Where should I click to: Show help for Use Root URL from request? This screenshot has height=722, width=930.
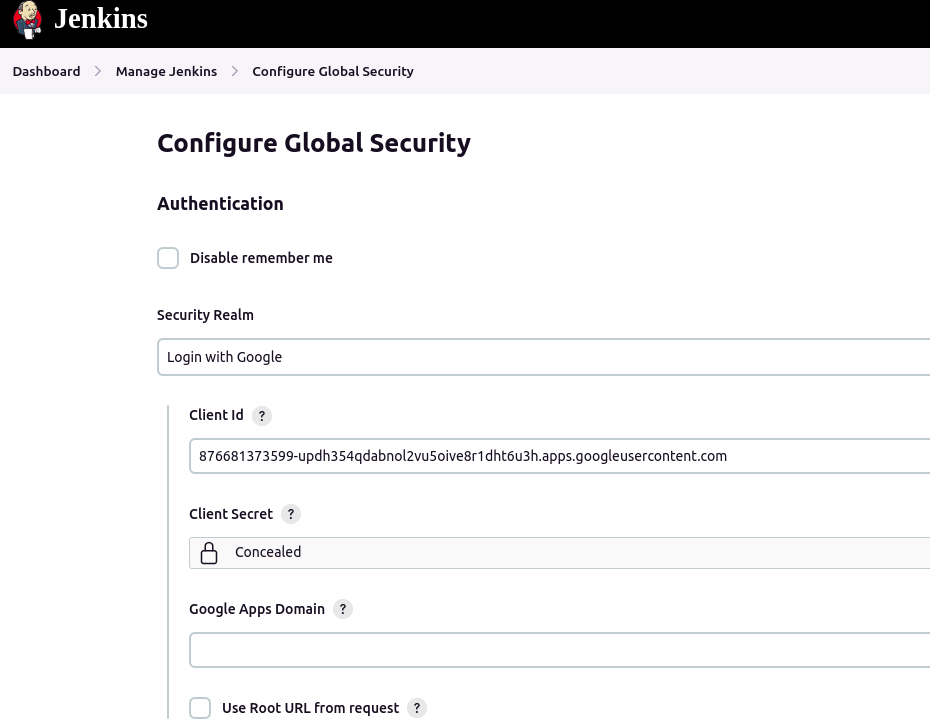coord(417,708)
